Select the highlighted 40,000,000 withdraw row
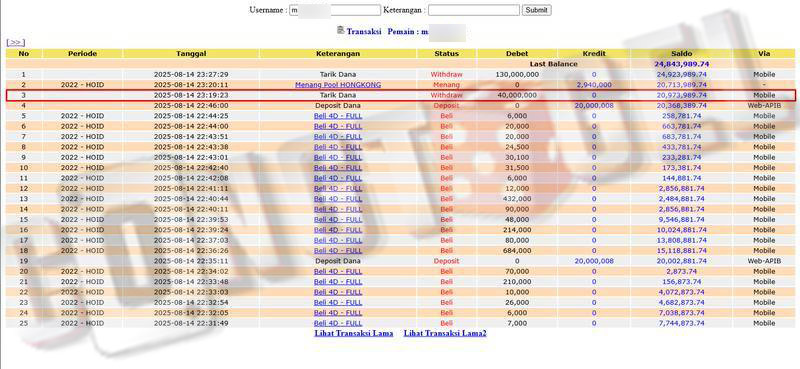Screen dimensions: 800x369 pos(401,95)
